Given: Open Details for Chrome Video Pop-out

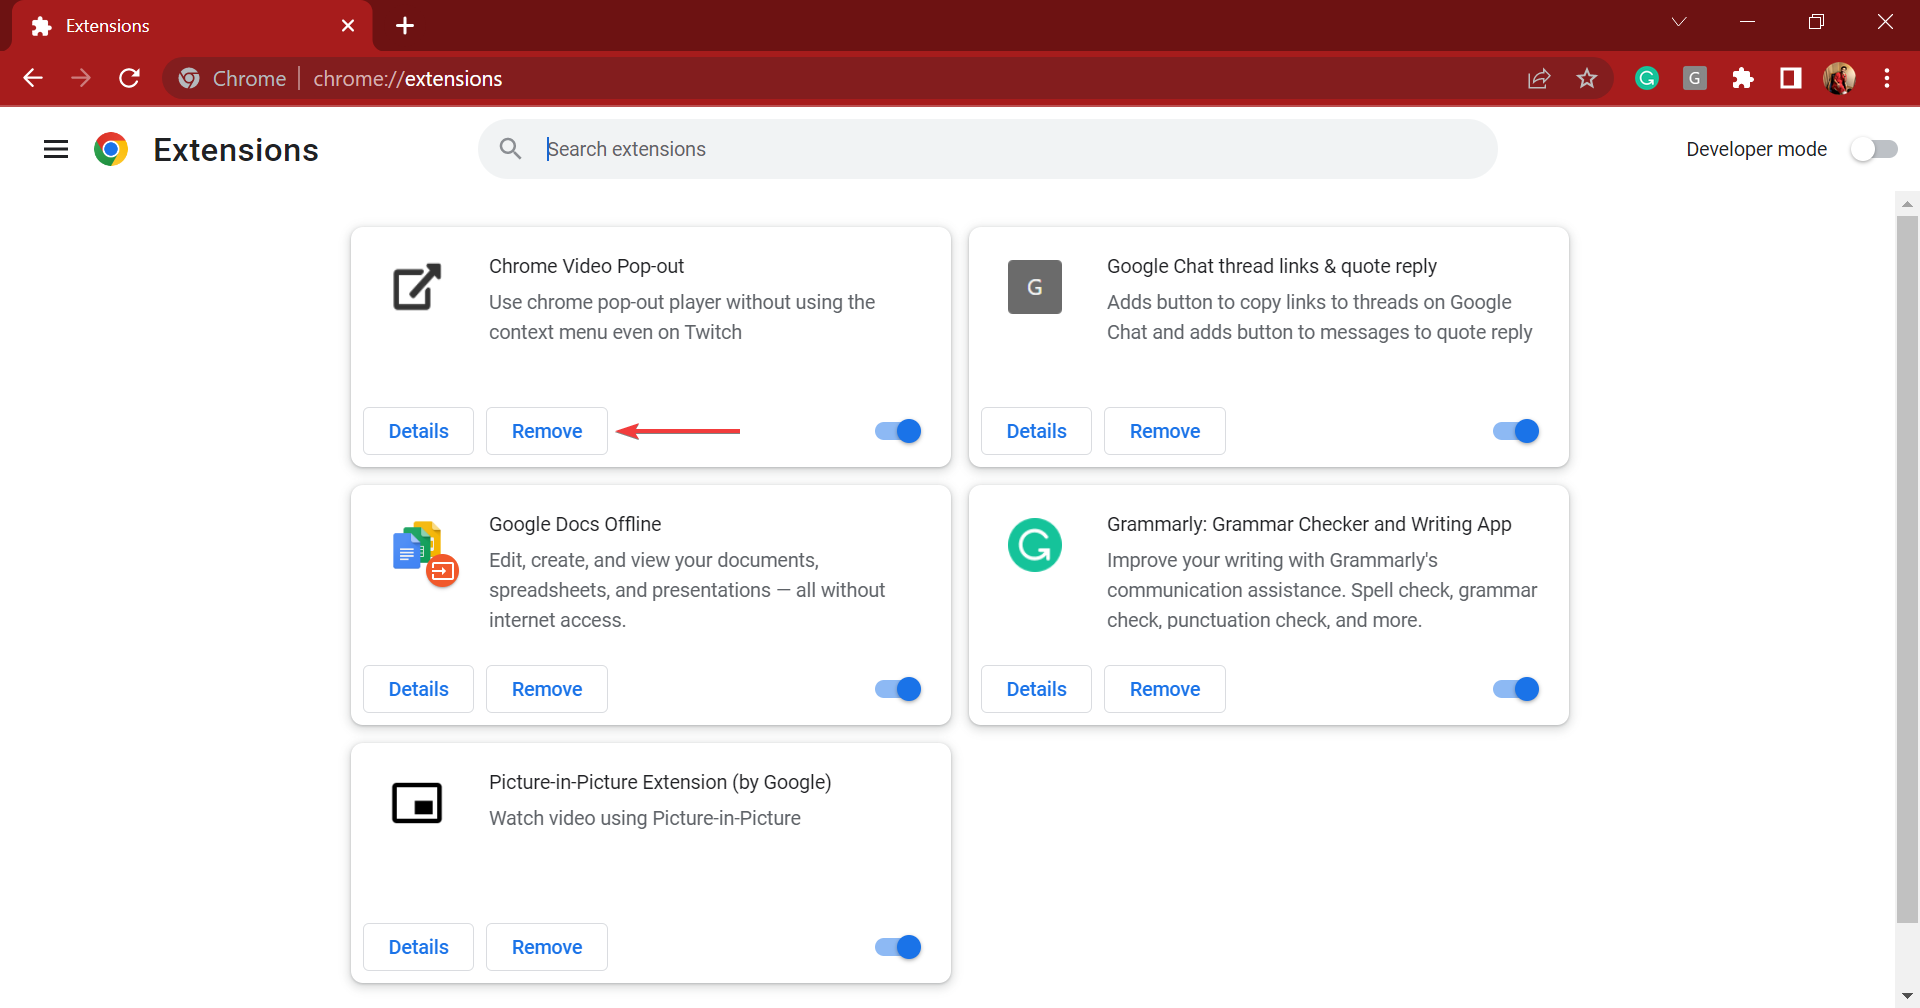Looking at the screenshot, I should tap(418, 431).
